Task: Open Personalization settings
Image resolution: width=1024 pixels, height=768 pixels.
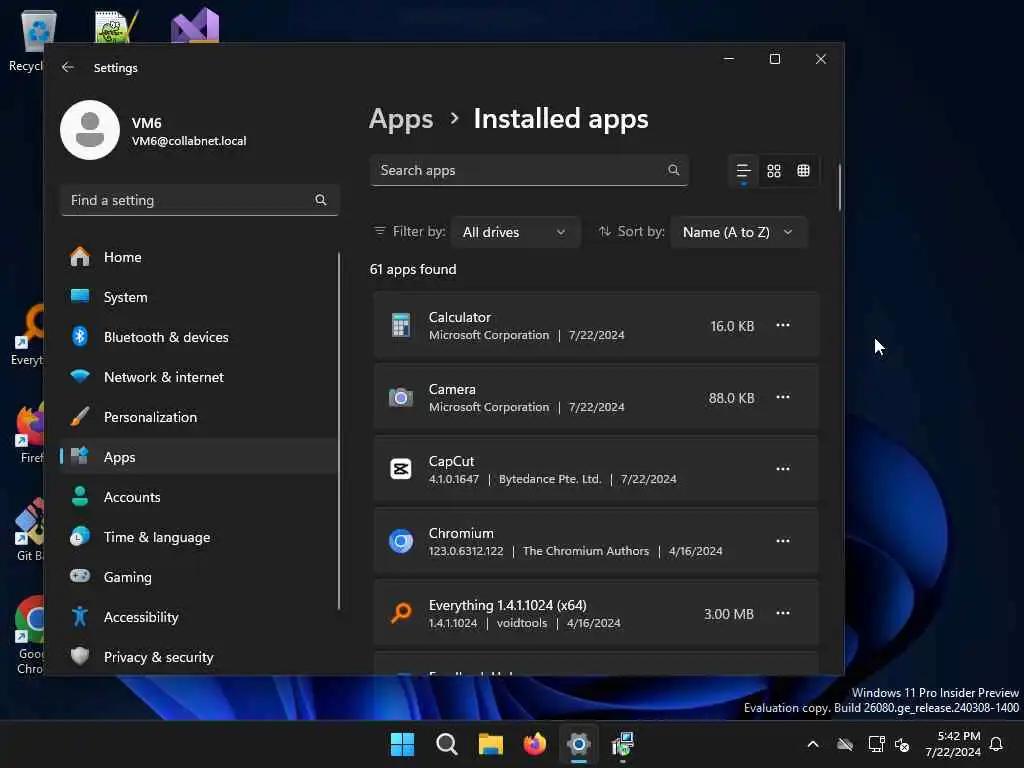Action: click(199, 417)
